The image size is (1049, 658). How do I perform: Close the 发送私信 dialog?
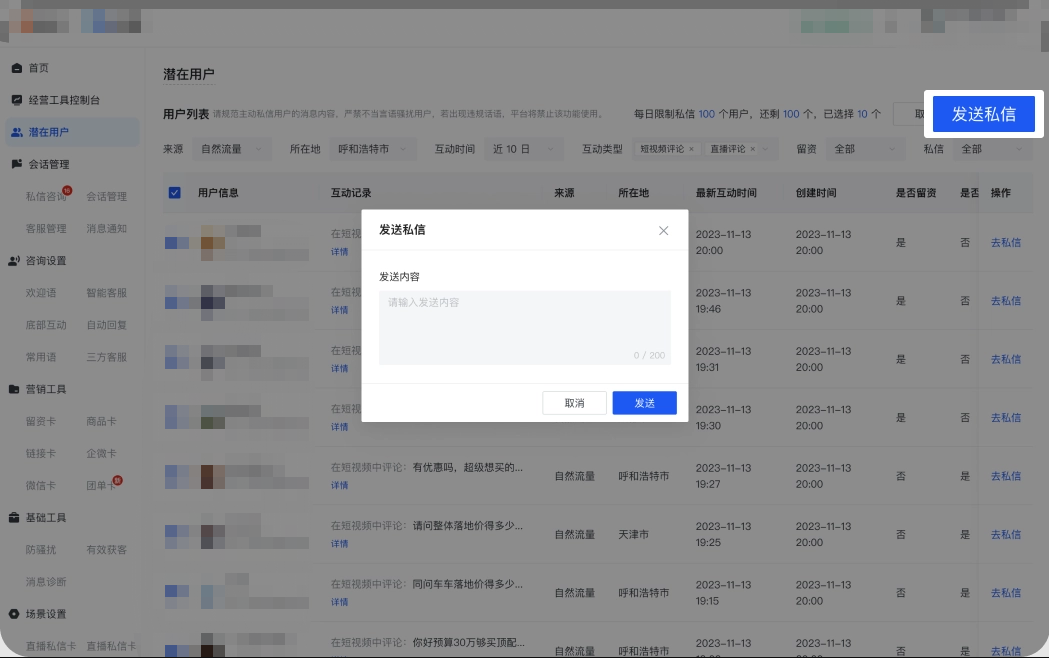point(663,230)
